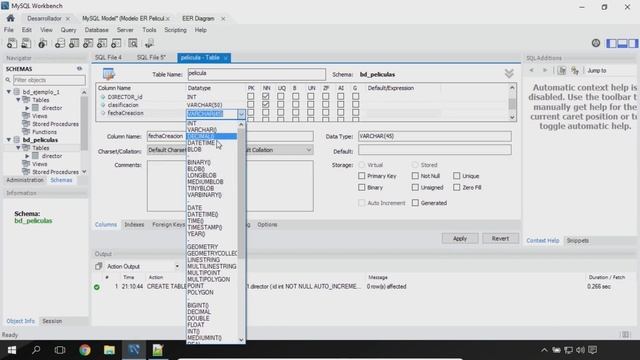
Task: Enable Not Null checkbox in column details
Action: coord(415,176)
